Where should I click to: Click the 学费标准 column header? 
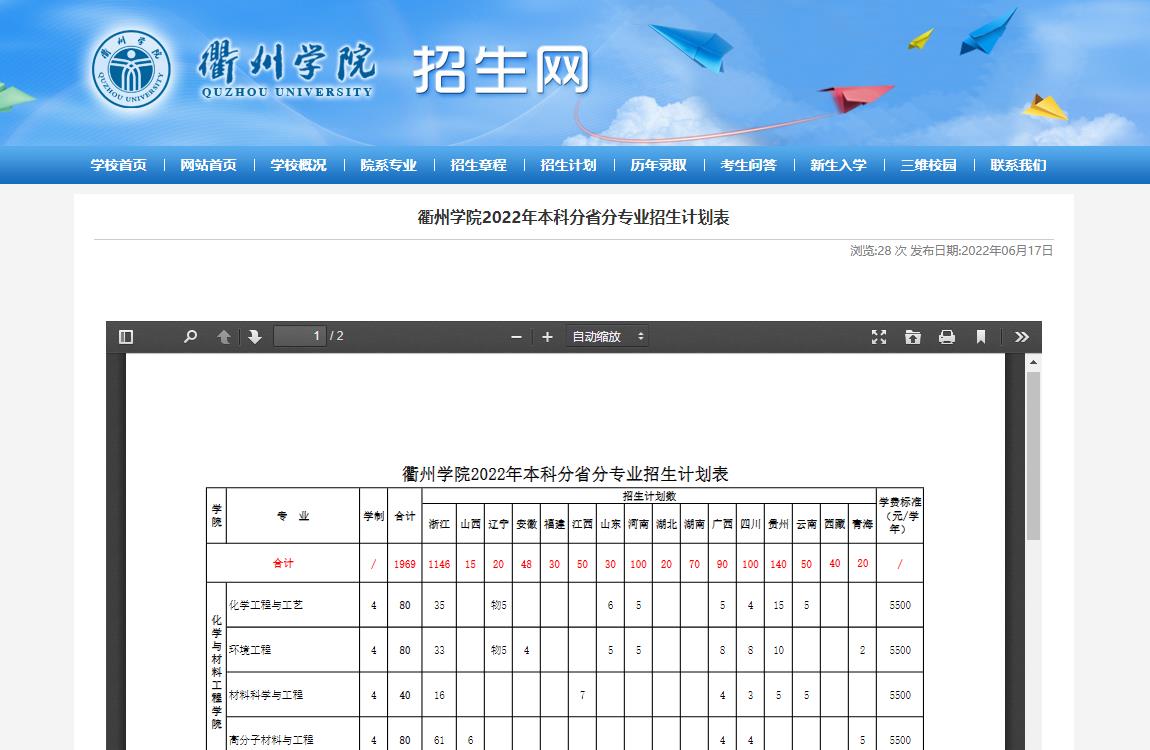click(900, 515)
